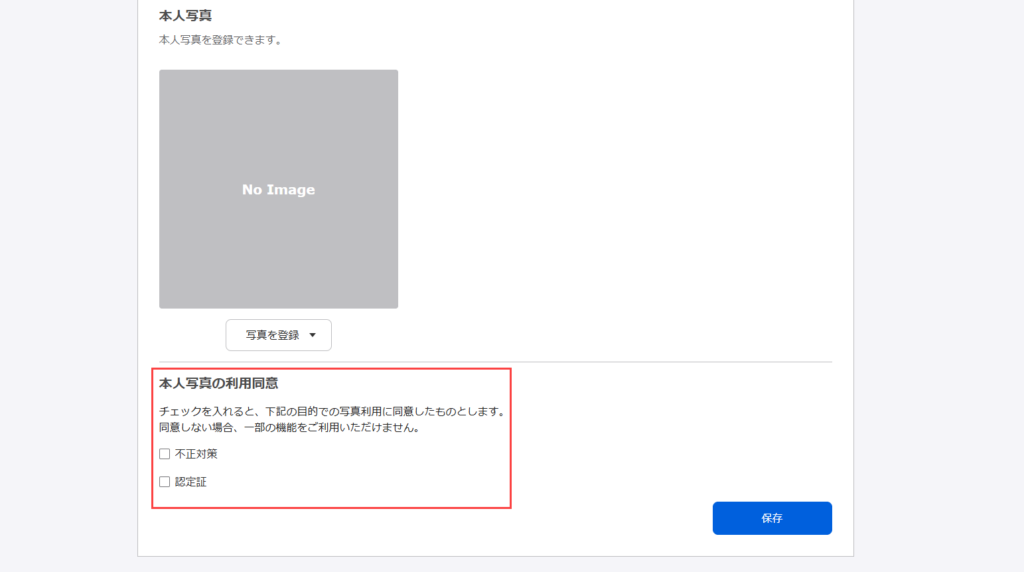The width and height of the screenshot is (1024, 572).
Task: Open the 写真を登録 dropdown button
Action: pyautogui.click(x=278, y=335)
